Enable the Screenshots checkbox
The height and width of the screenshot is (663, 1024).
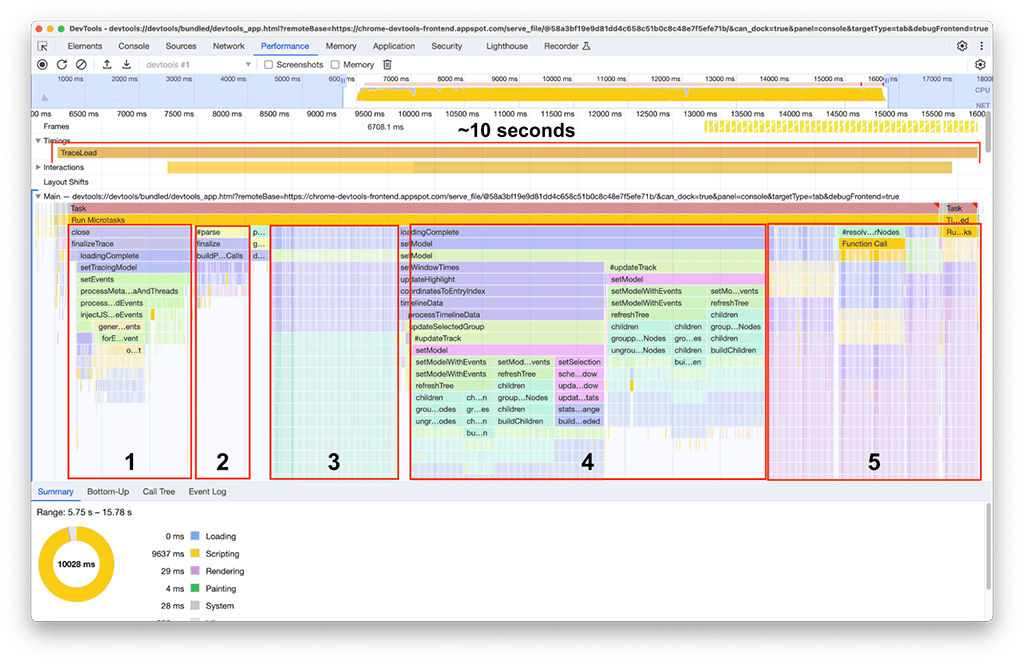point(269,64)
